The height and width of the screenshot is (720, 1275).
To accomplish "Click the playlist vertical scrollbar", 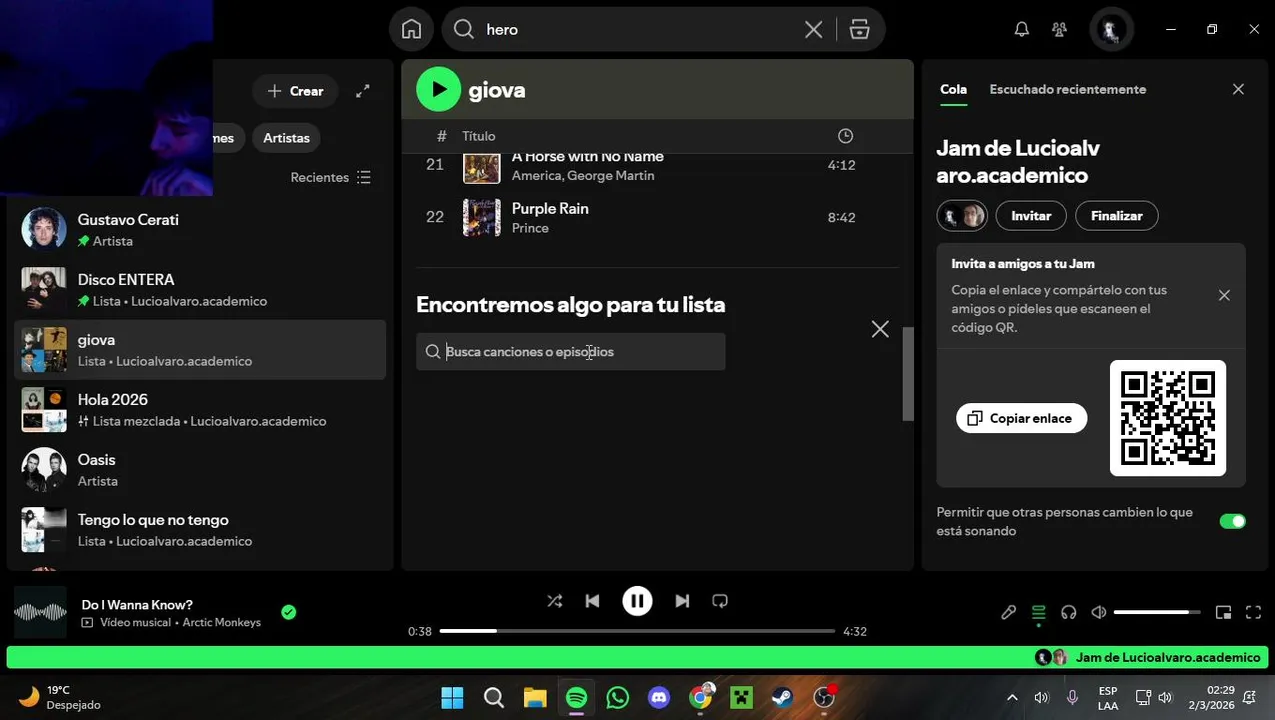I will tap(908, 374).
